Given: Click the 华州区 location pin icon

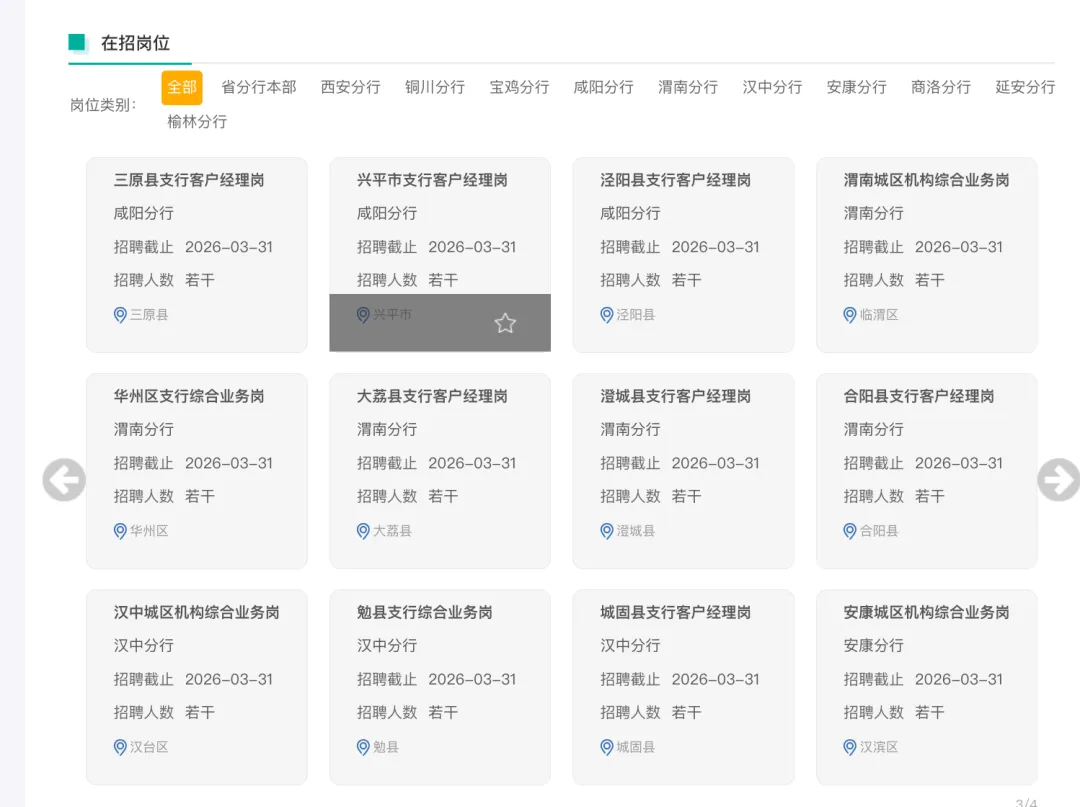Looking at the screenshot, I should [x=120, y=531].
